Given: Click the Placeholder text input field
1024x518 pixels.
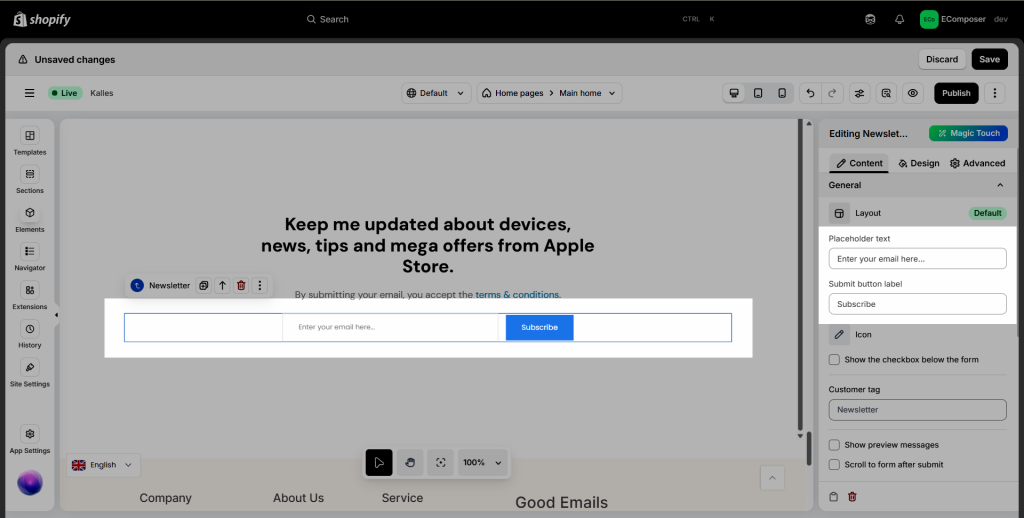Looking at the screenshot, I should pyautogui.click(x=917, y=259).
